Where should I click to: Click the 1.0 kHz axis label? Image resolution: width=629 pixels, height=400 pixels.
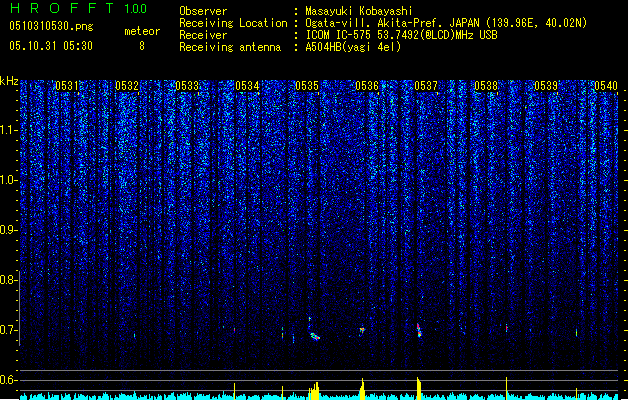[x=8, y=180]
